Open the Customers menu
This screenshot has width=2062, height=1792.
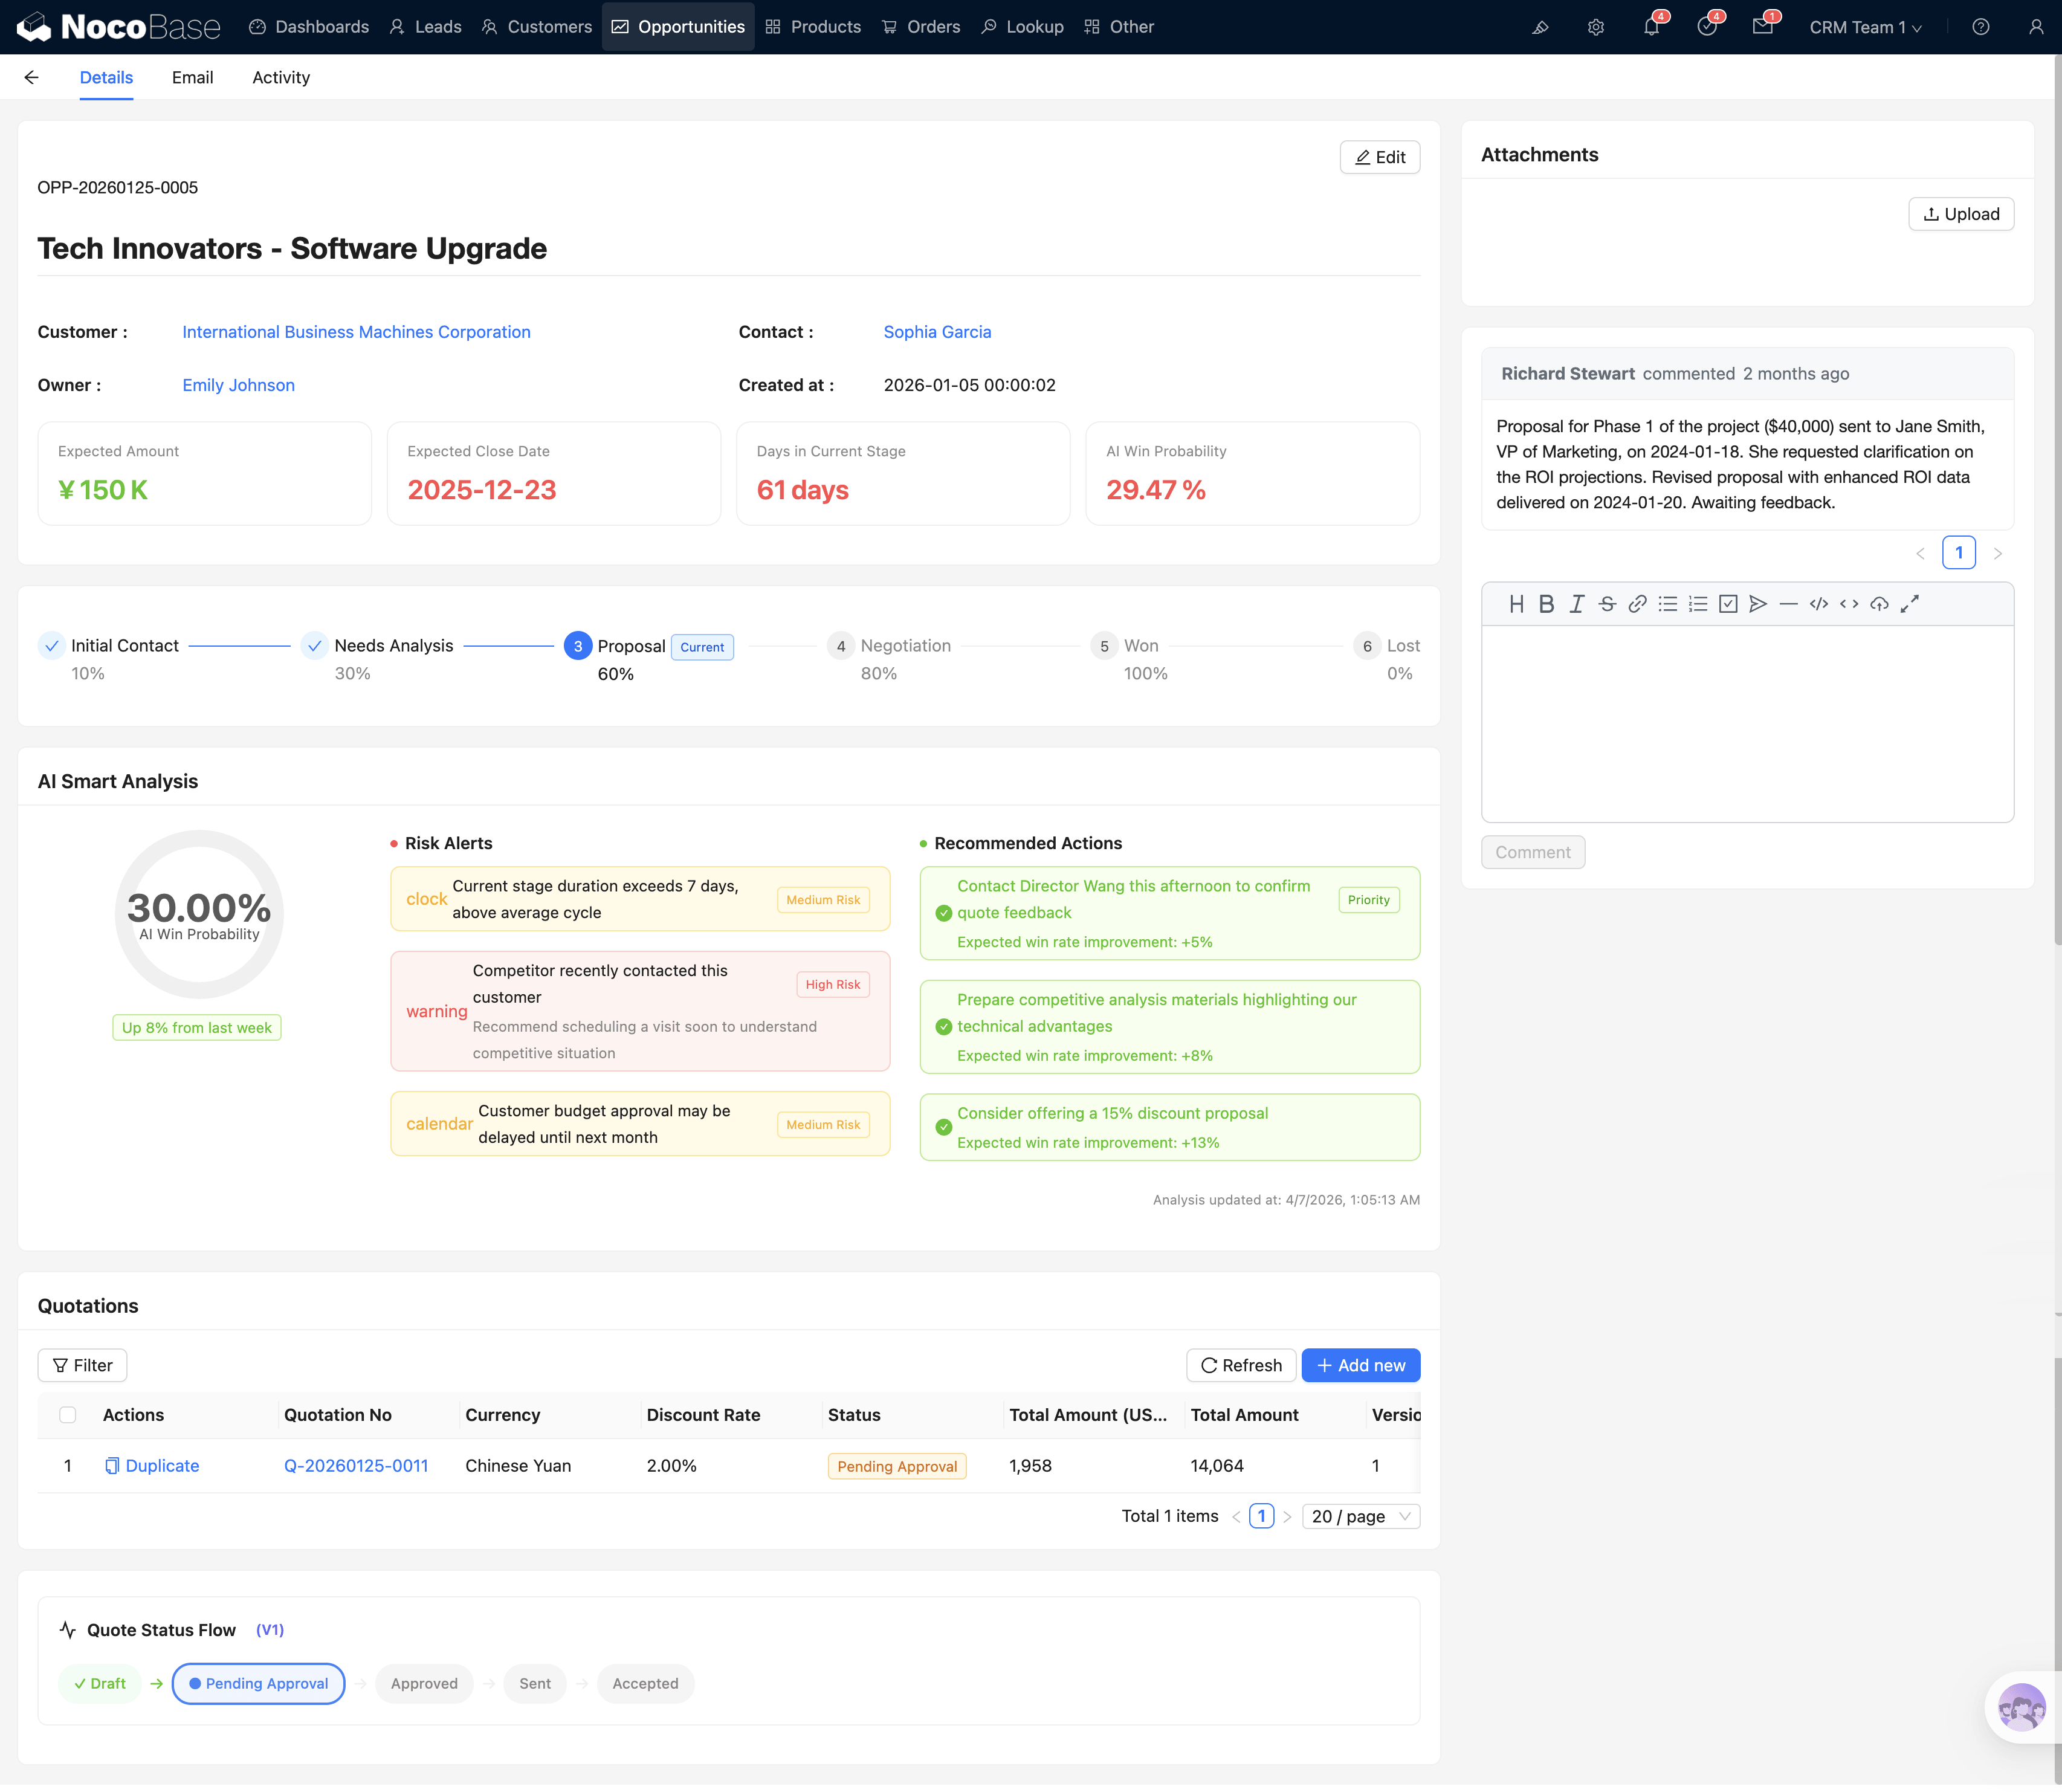pyautogui.click(x=537, y=27)
